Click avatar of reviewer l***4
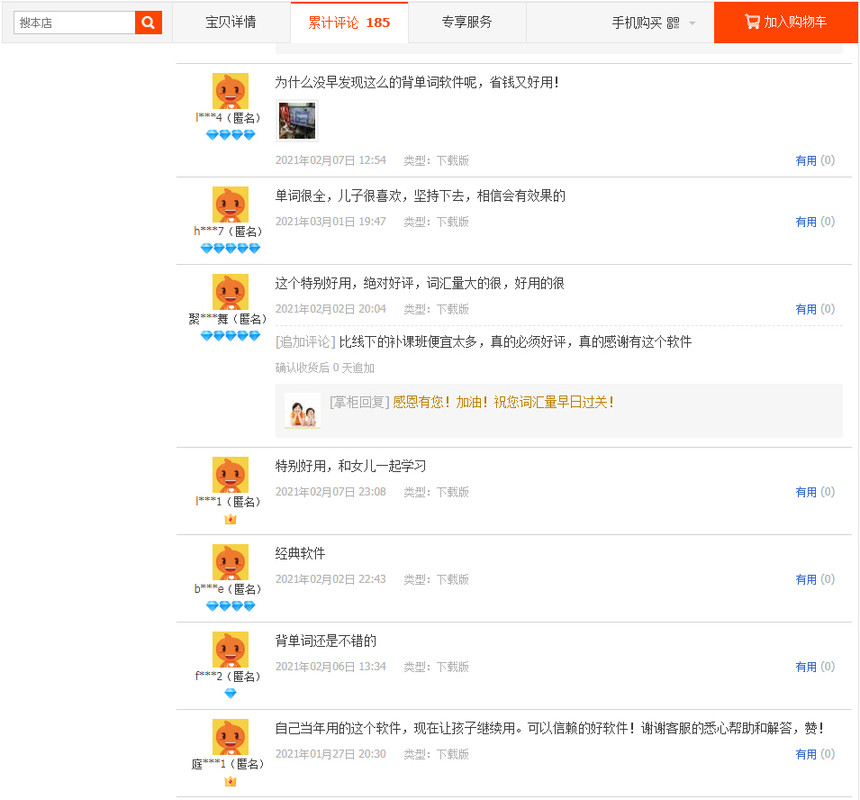The image size is (860, 800). pos(230,91)
